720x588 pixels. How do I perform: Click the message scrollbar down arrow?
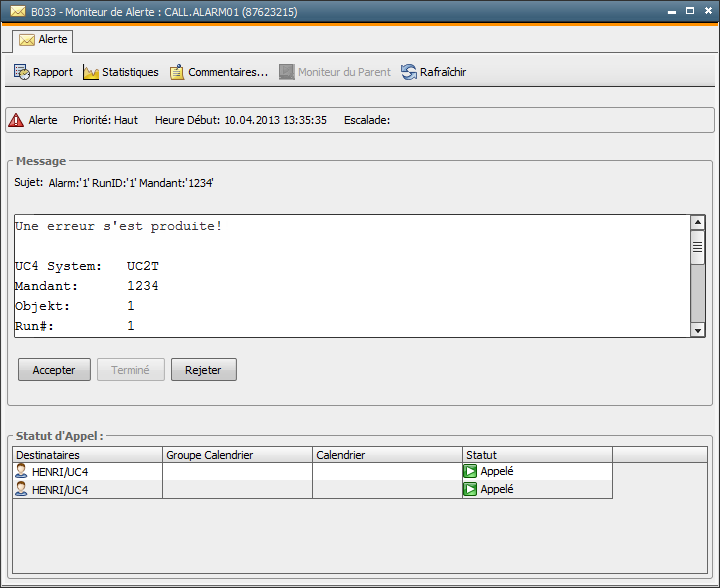(698, 329)
